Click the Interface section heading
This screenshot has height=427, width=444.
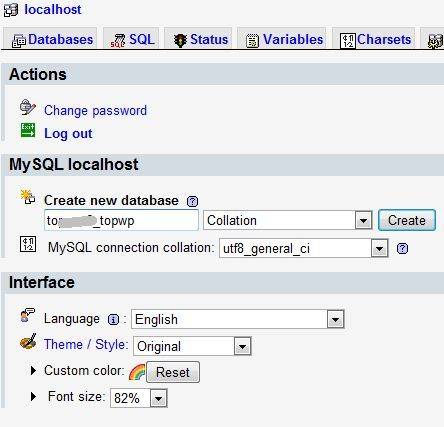click(42, 282)
